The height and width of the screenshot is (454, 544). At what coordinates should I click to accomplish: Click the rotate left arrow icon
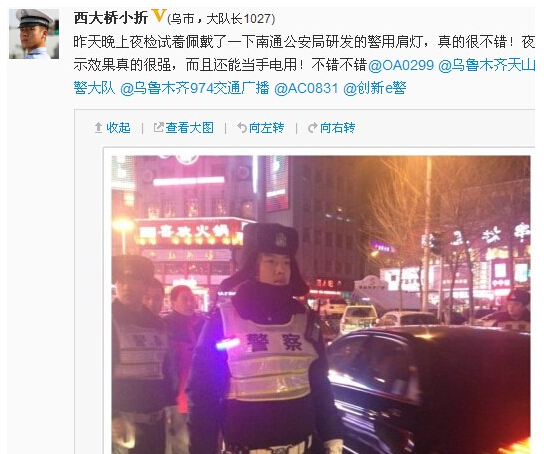point(242,128)
